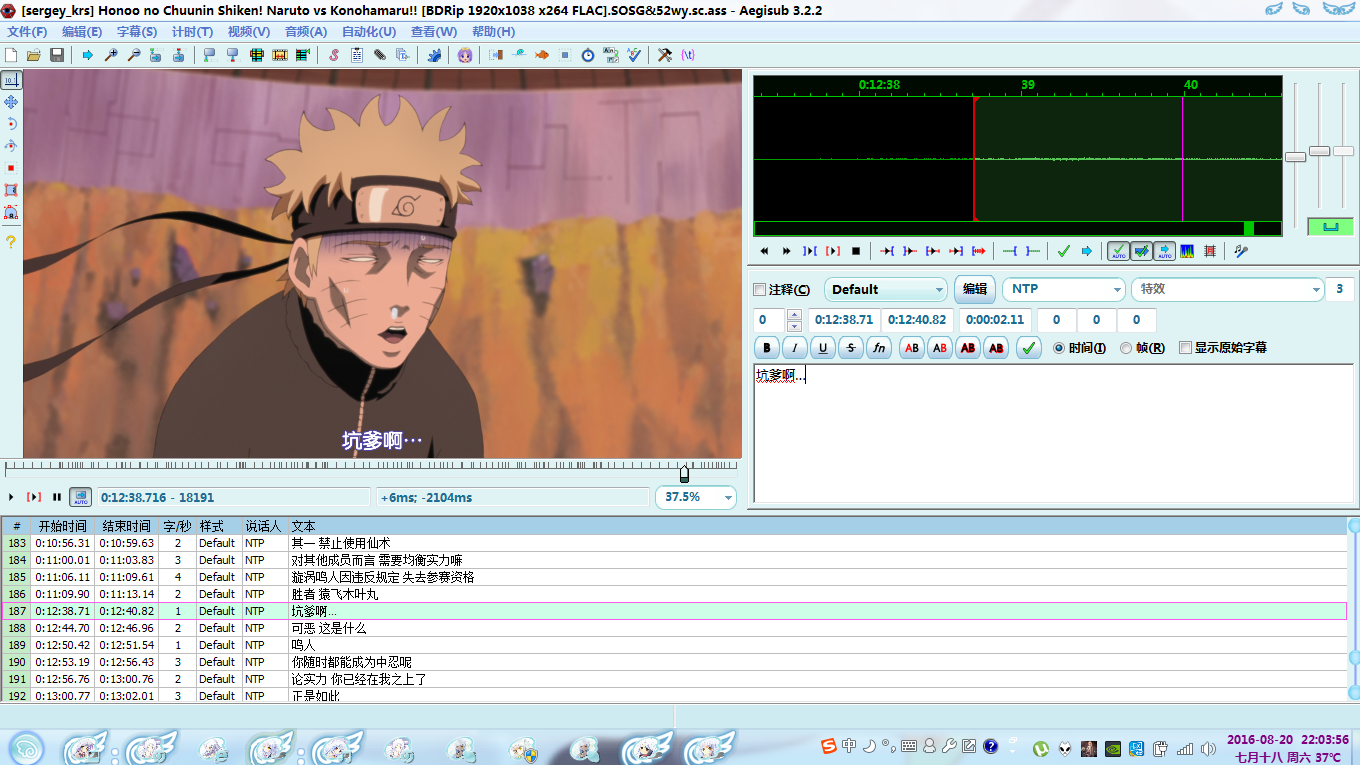Image resolution: width=1360 pixels, height=765 pixels.
Task: Save subtitles with the floppy disk icon
Action: 57,55
